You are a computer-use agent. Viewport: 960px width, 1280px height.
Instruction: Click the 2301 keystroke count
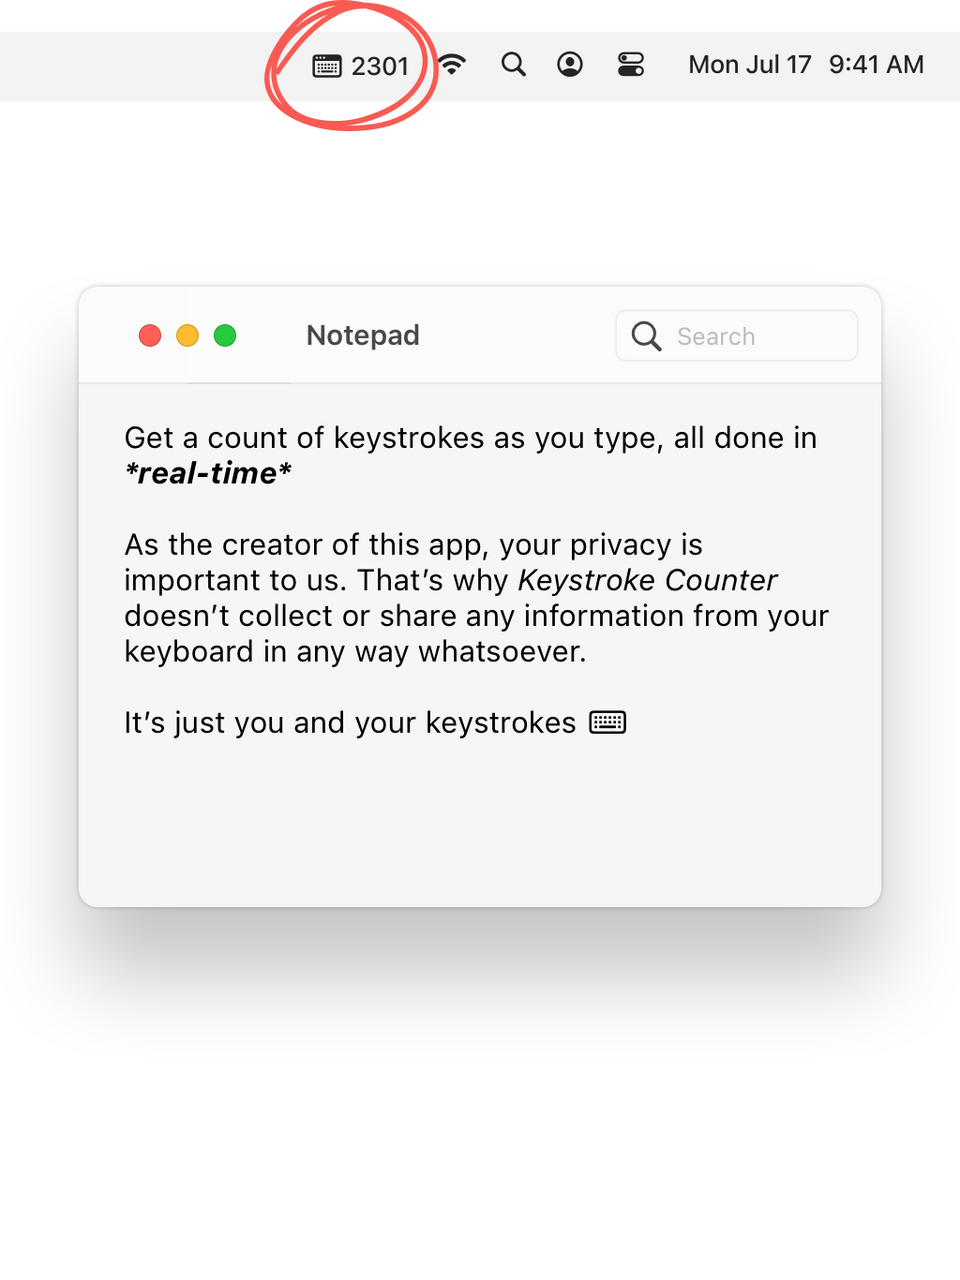[x=380, y=66]
